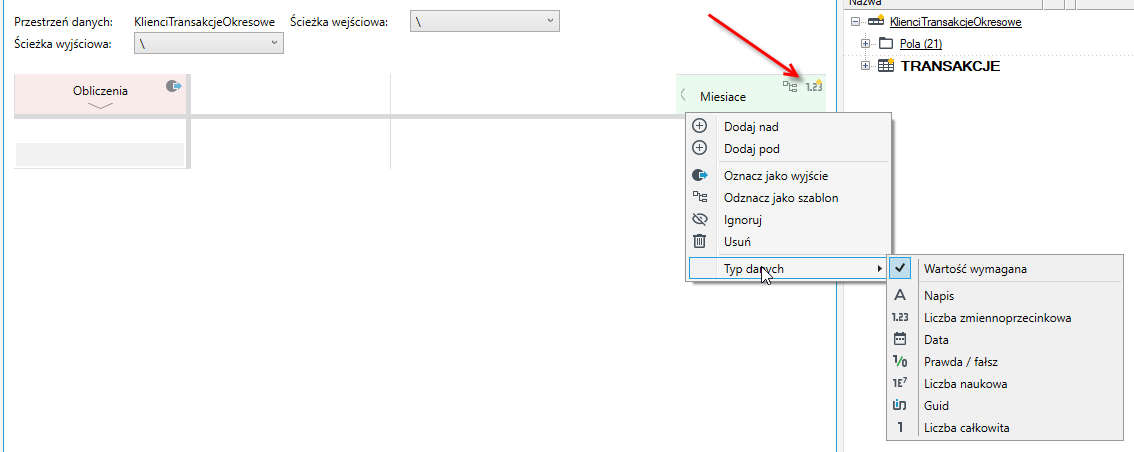Viewport: 1134px width, 452px height.
Task: Expand the TRANSAKCJE tree node
Action: click(866, 66)
